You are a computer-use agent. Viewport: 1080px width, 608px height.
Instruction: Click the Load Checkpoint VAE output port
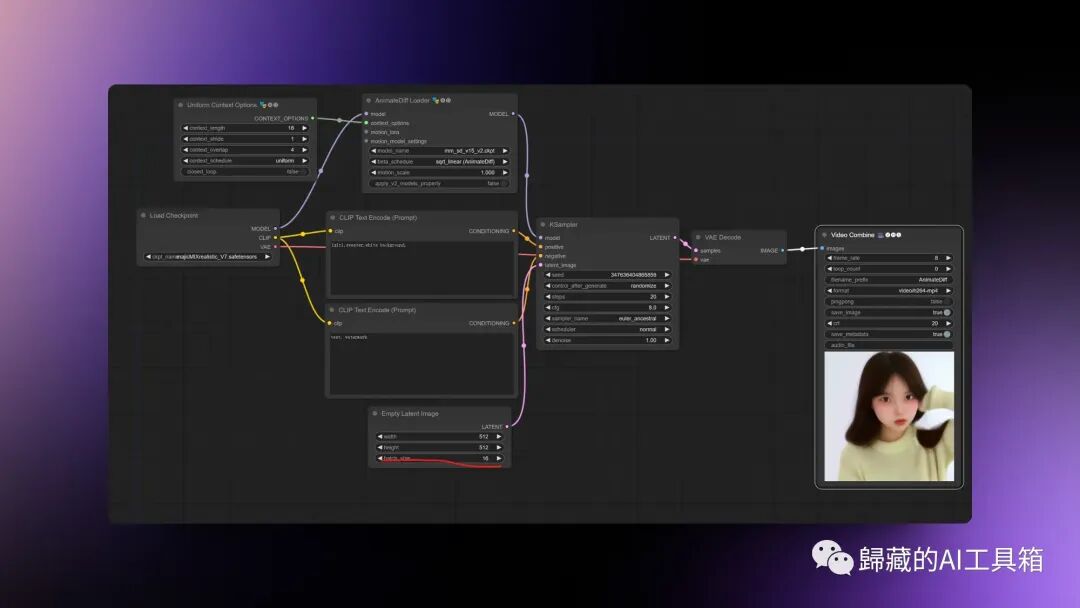click(276, 247)
